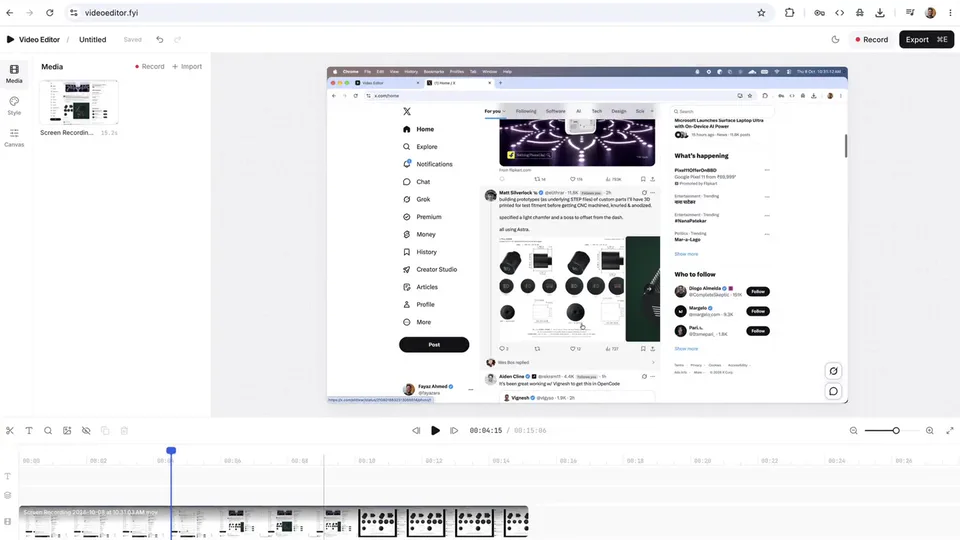Select the Screen Recording media thumbnail

[78, 102]
